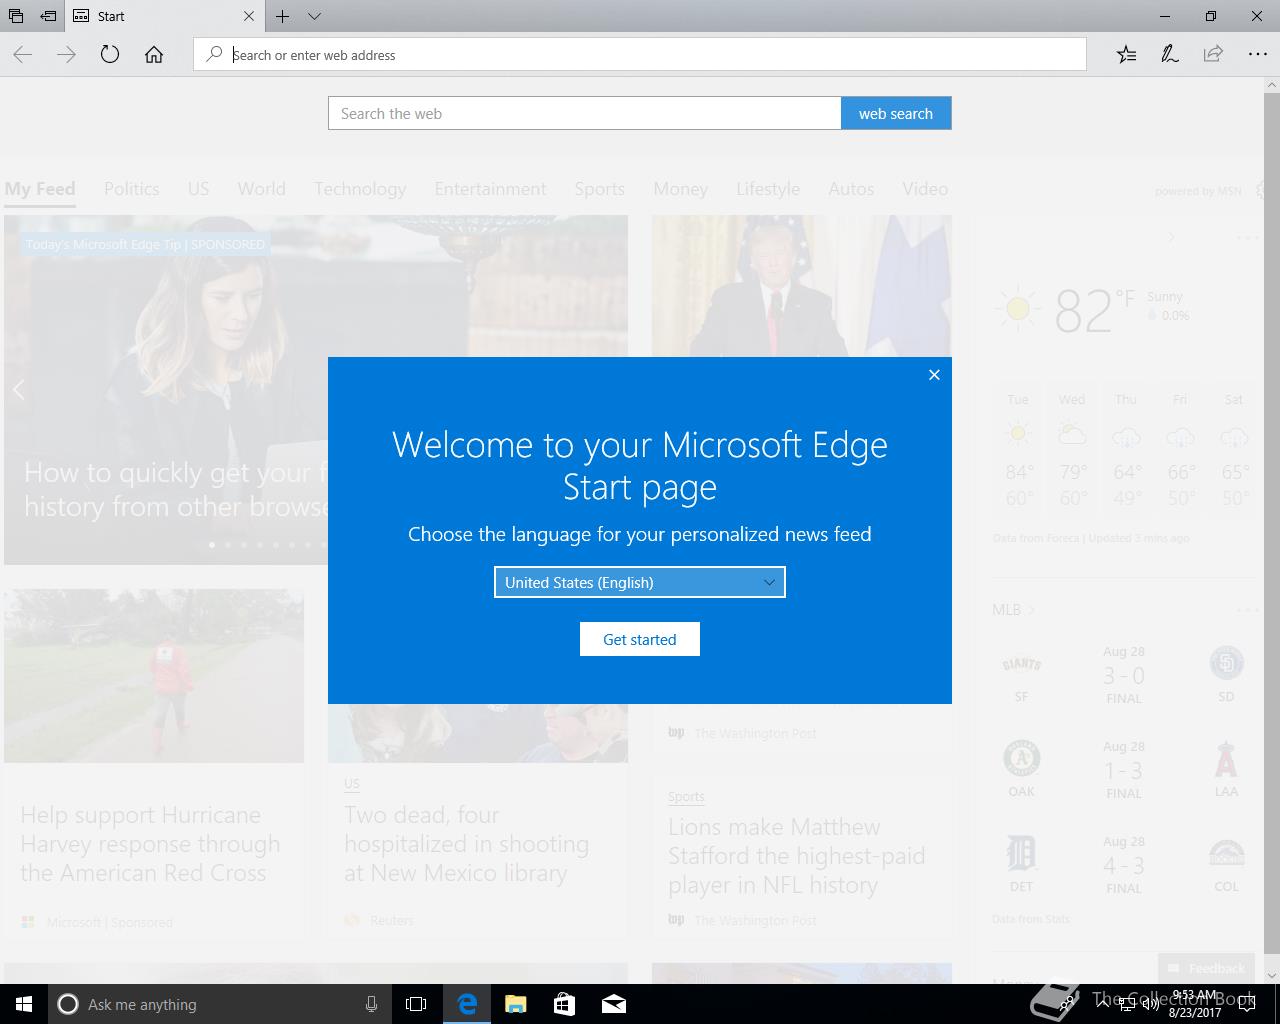Screen dimensions: 1280x1024
Task: Open the My Feed tab
Action: click(40, 189)
